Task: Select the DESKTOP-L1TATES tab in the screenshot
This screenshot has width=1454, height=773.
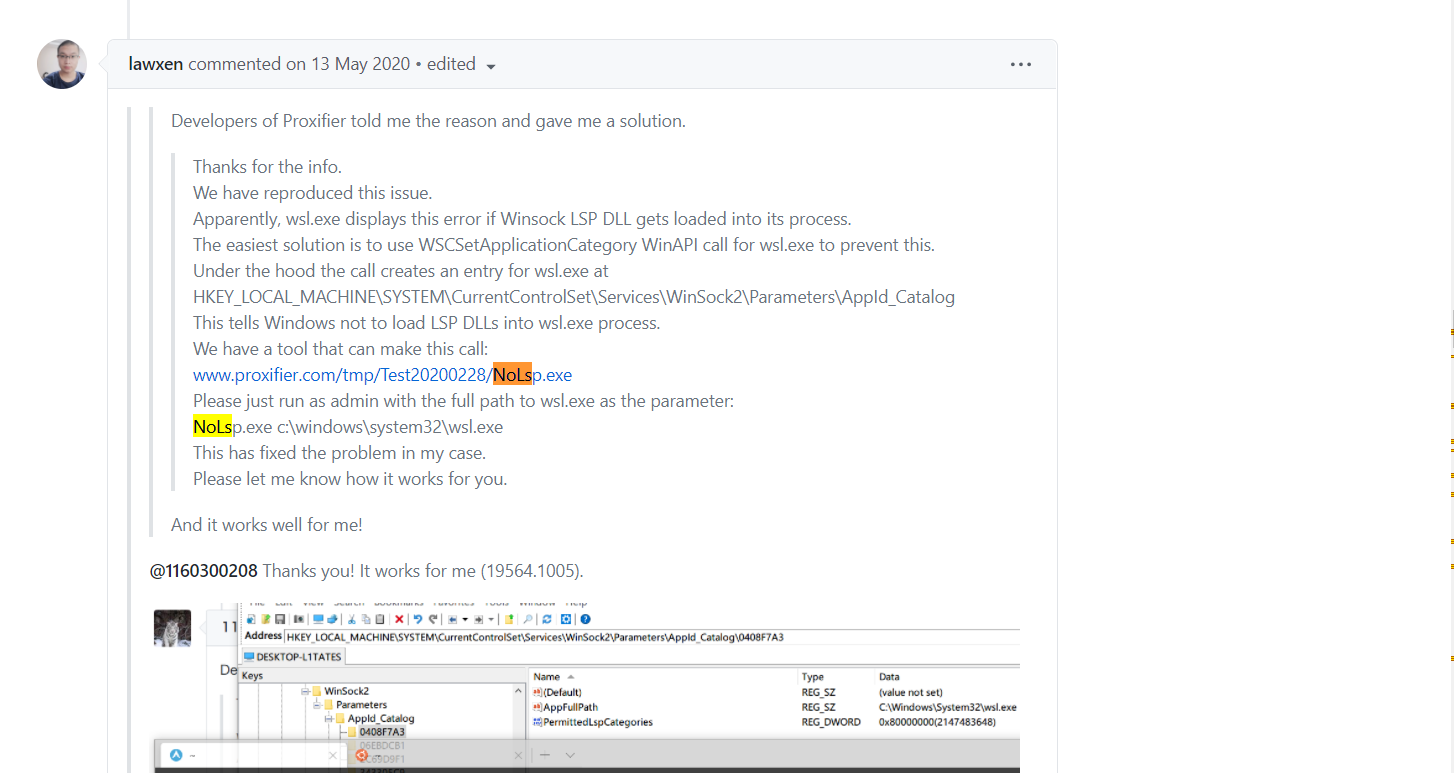Action: [x=293, y=657]
